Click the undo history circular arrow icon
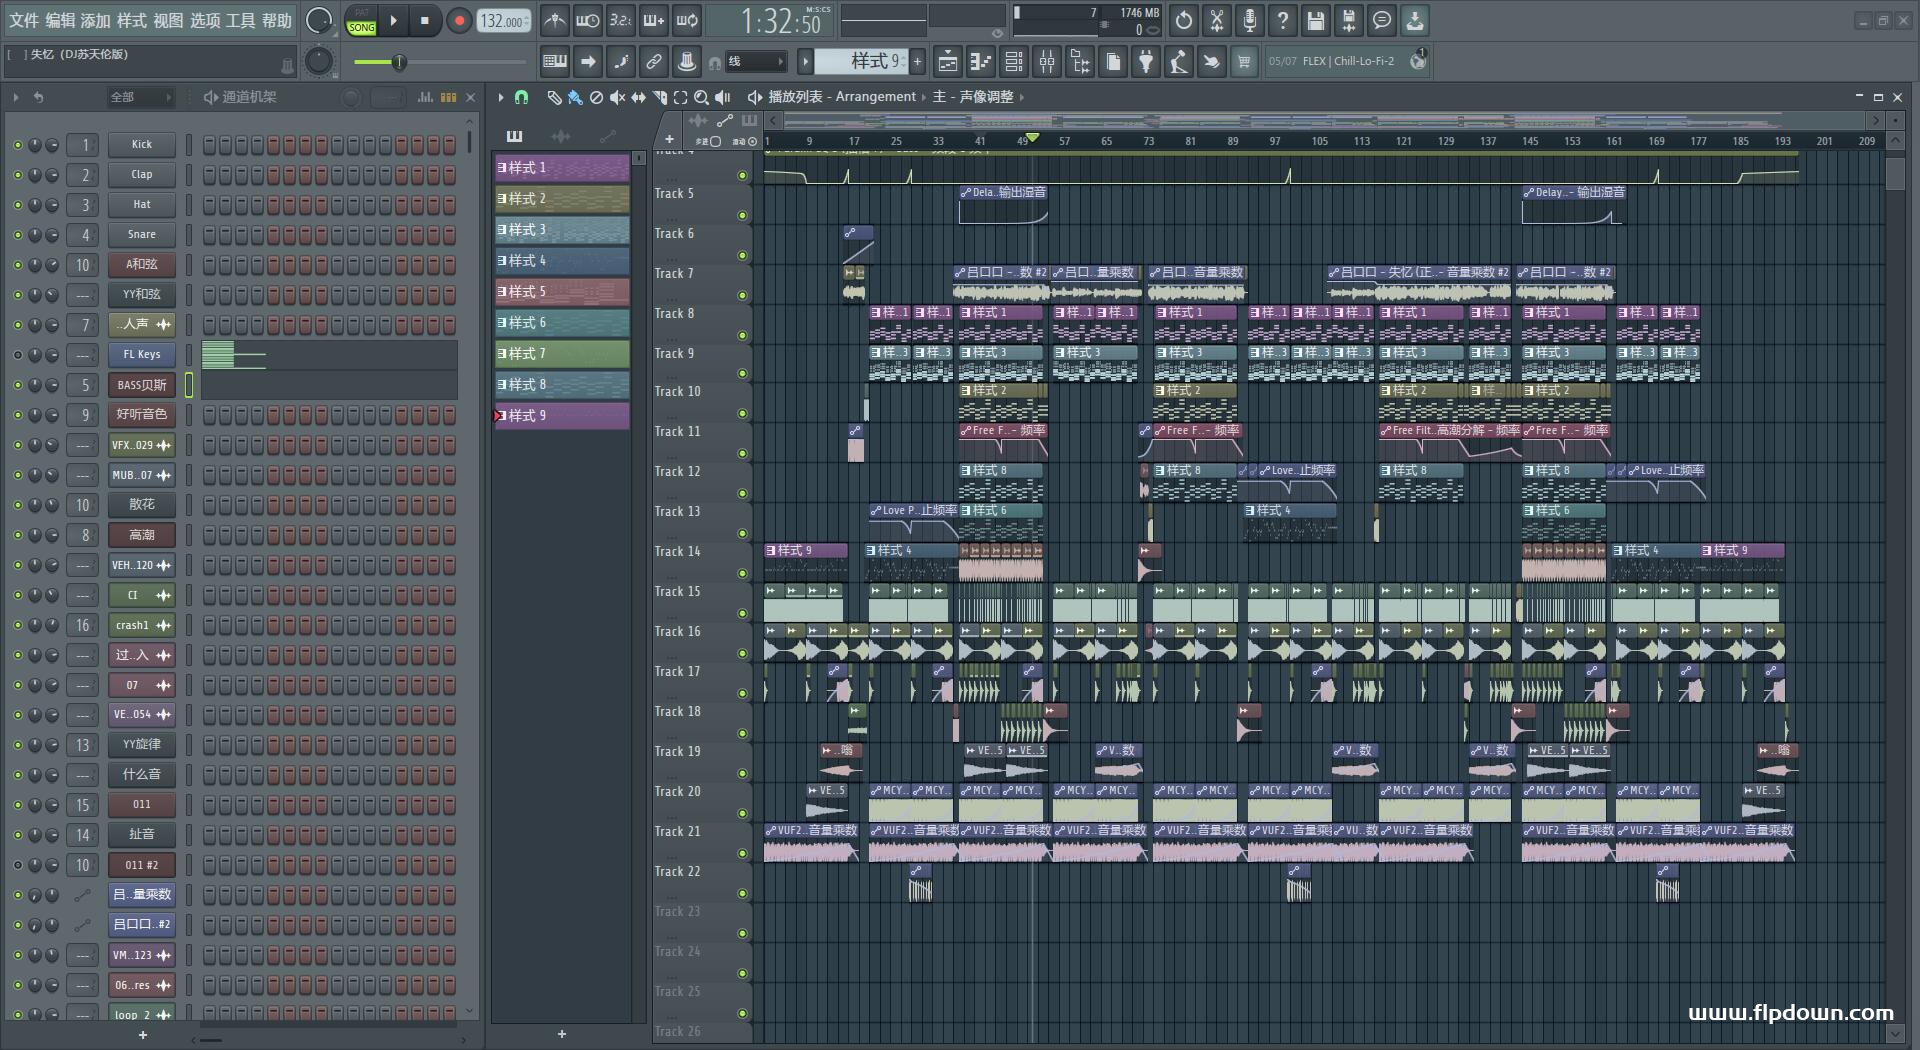 (1184, 20)
